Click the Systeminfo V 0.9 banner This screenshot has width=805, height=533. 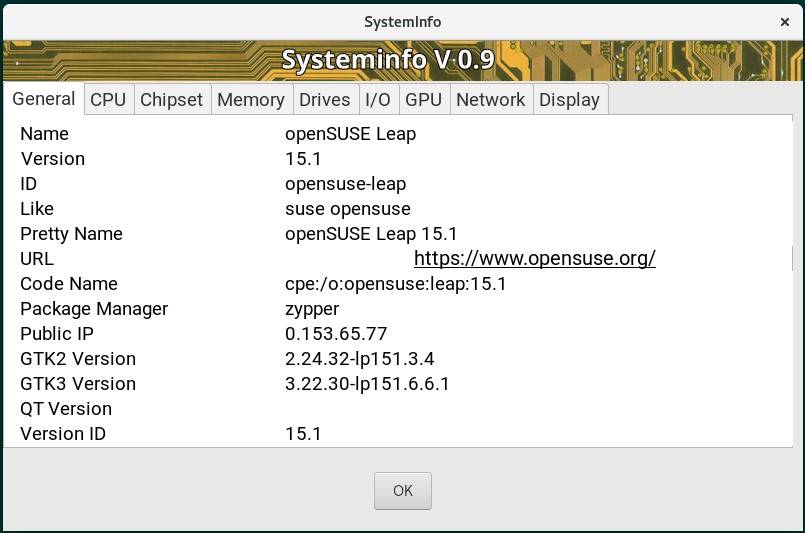[x=387, y=60]
